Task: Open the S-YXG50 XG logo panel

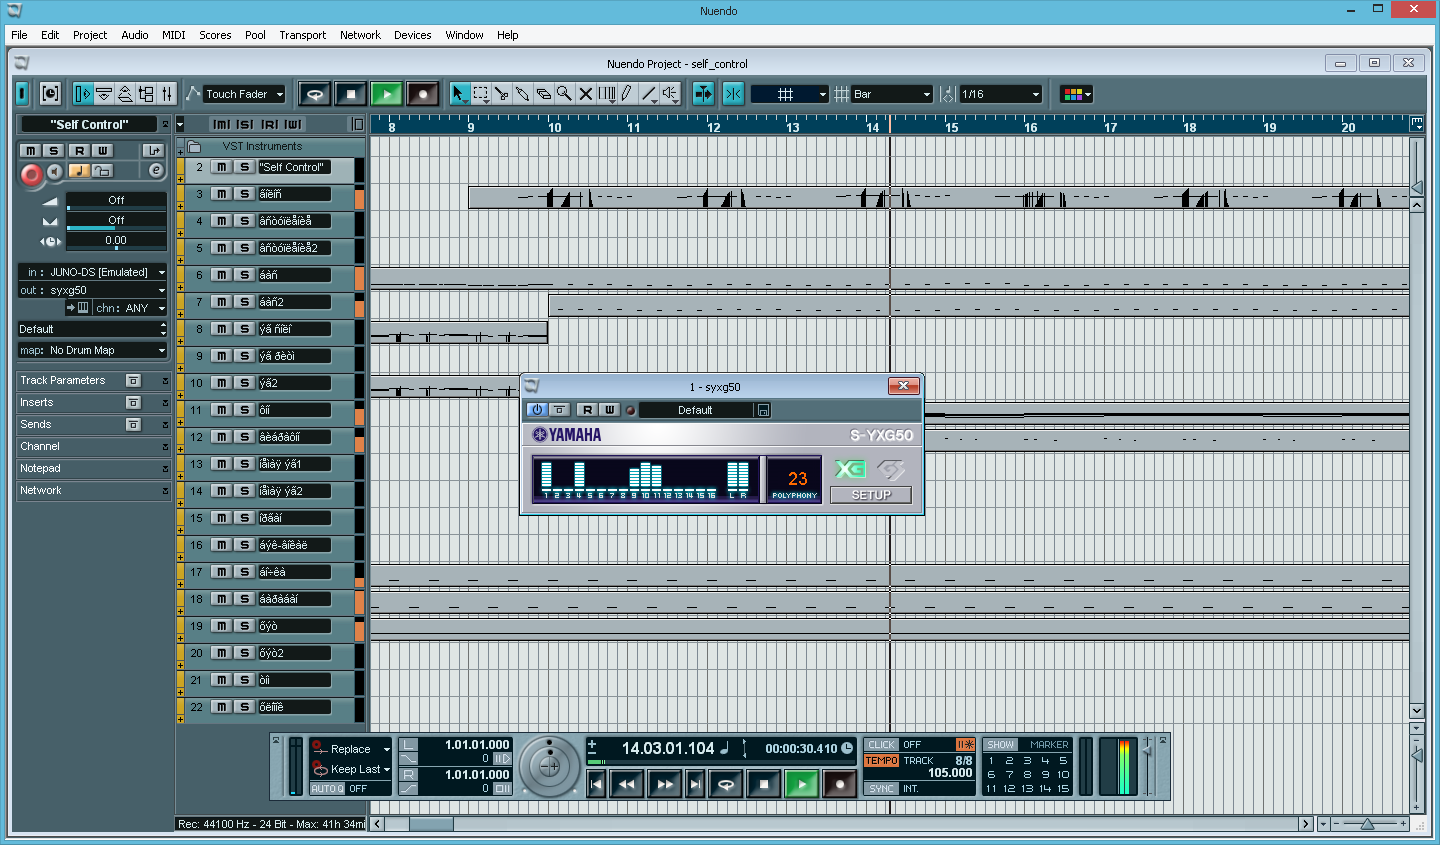Action: [x=850, y=469]
